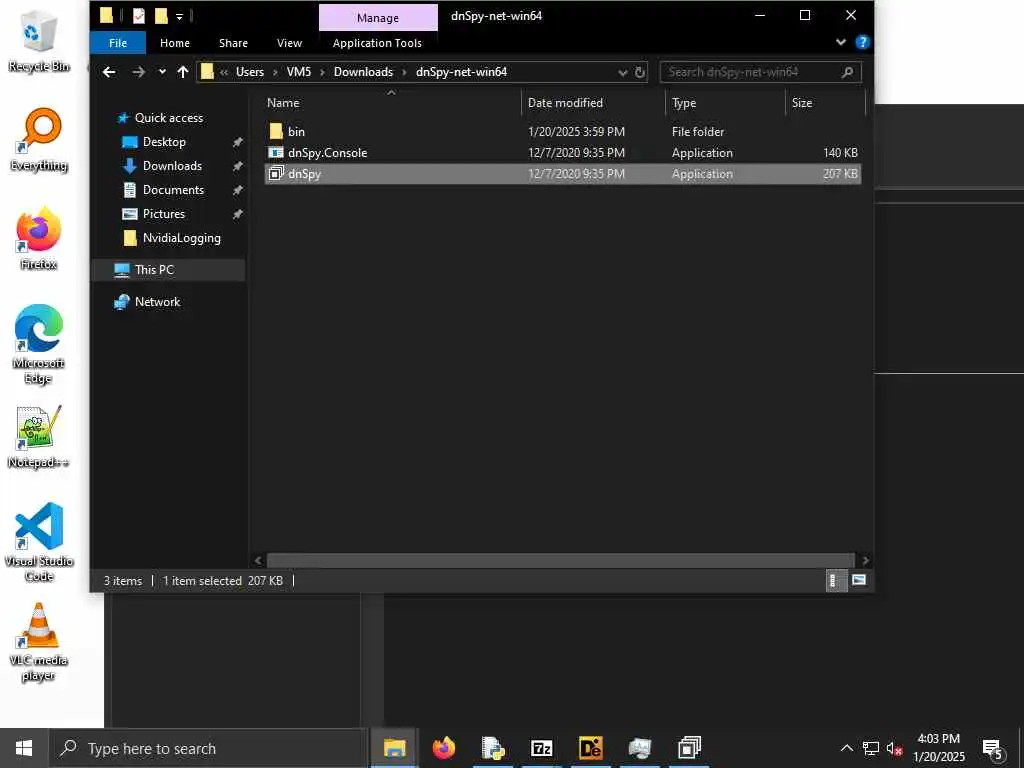Expand path after Users breadcrumb

pyautogui.click(x=276, y=72)
